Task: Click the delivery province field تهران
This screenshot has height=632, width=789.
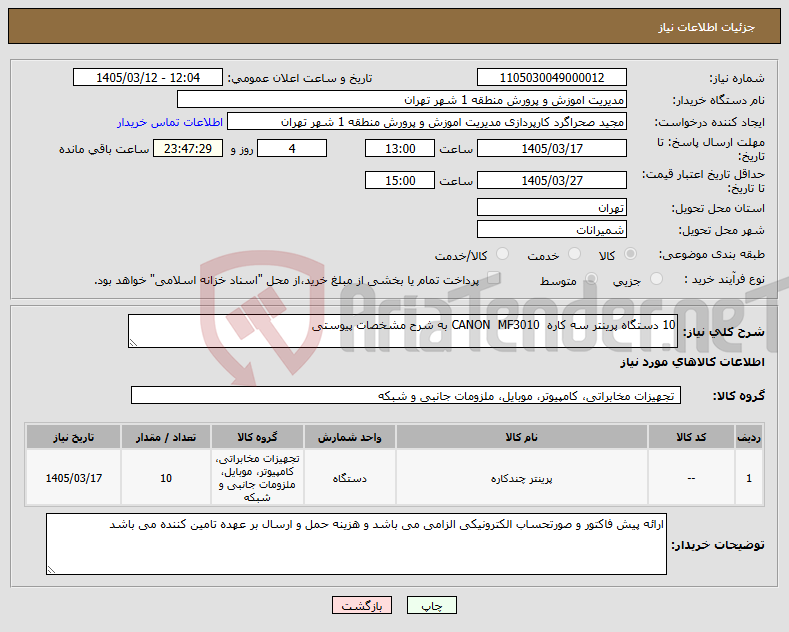Action: [551, 207]
